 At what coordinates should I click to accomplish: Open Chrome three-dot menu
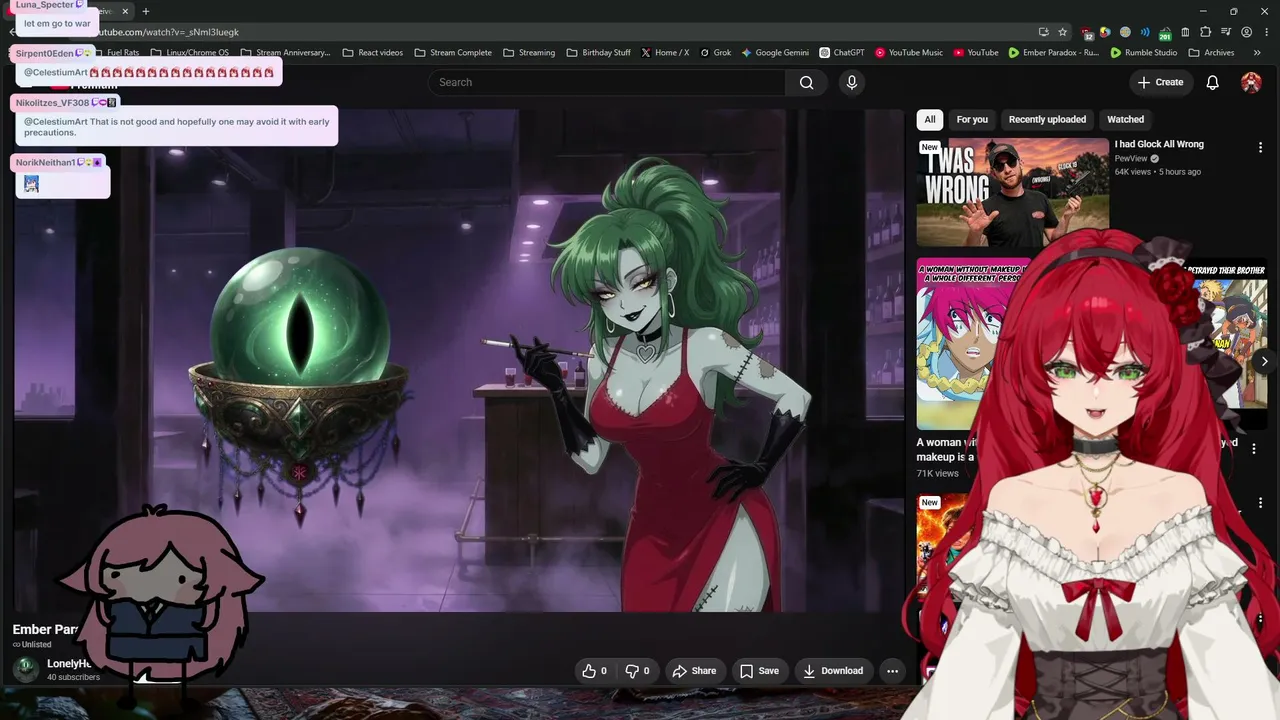(x=1265, y=32)
